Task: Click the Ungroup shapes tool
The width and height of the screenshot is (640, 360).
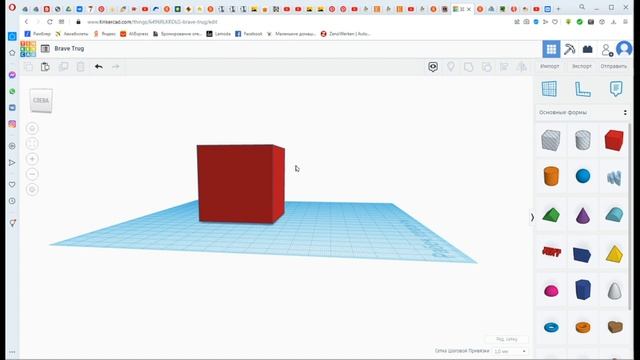Action: pyautogui.click(x=487, y=67)
